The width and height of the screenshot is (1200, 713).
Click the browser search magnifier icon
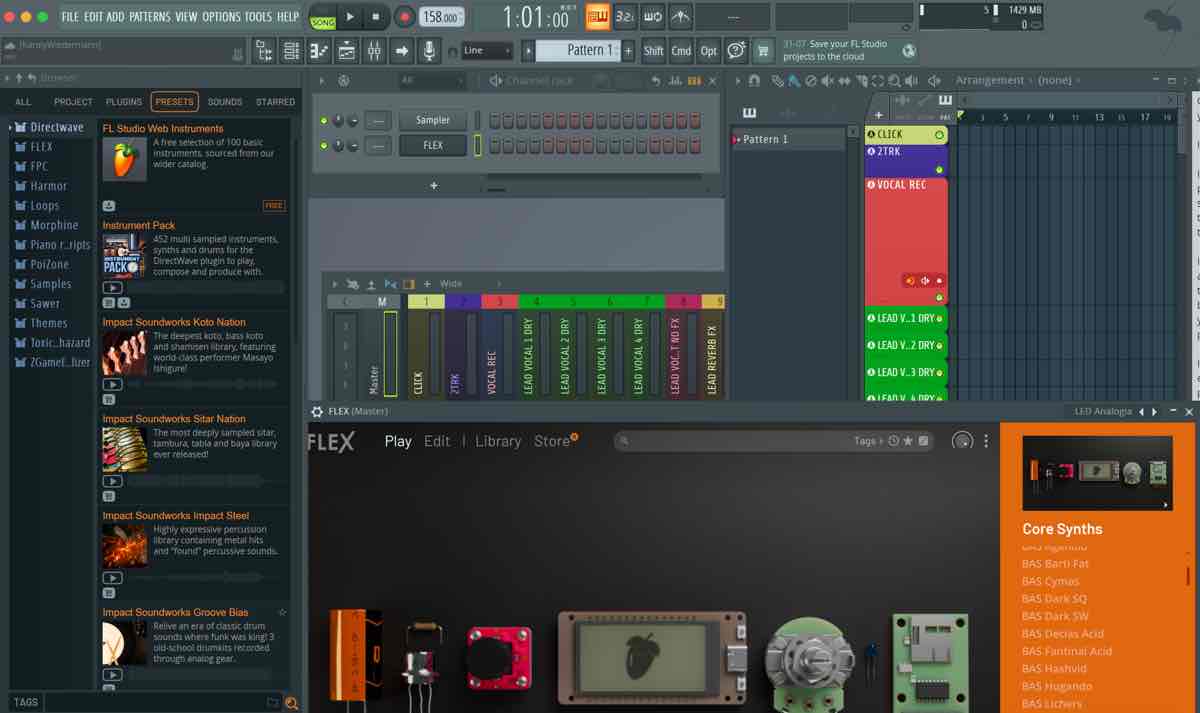click(292, 703)
